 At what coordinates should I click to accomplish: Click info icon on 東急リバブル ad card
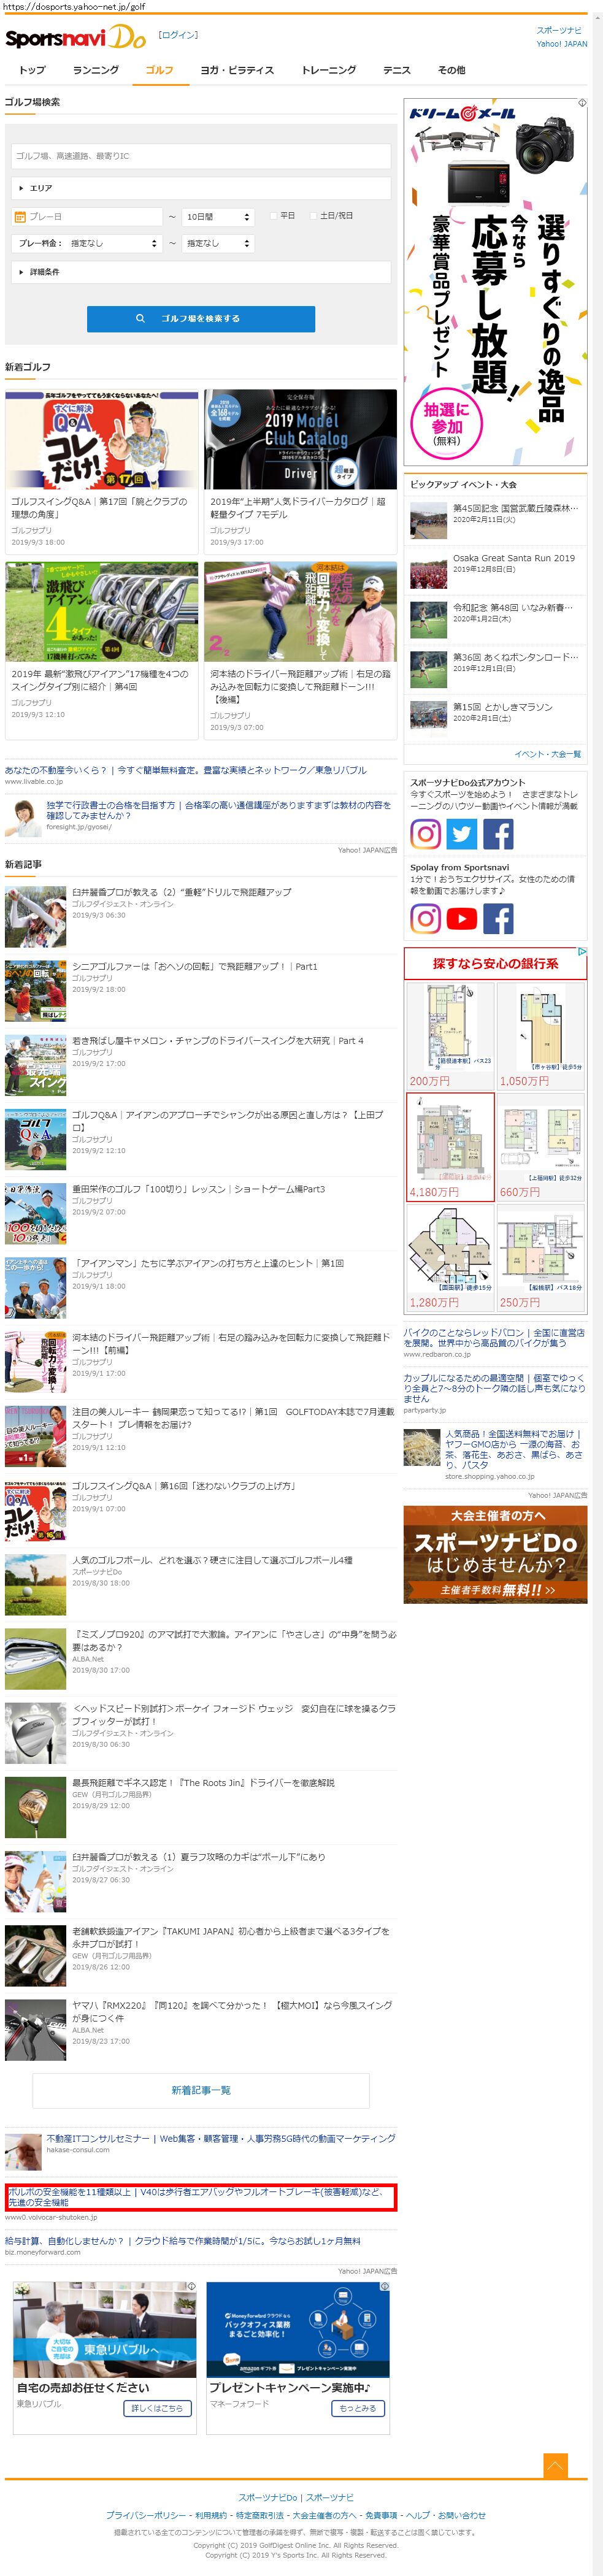point(191,2286)
